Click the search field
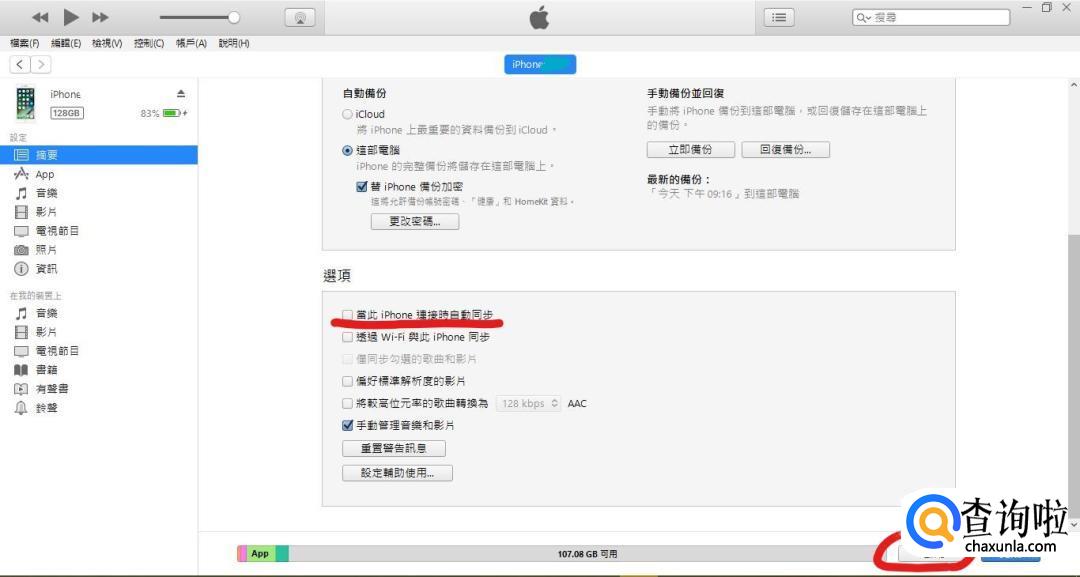The height and width of the screenshot is (577, 1080). tap(931, 17)
